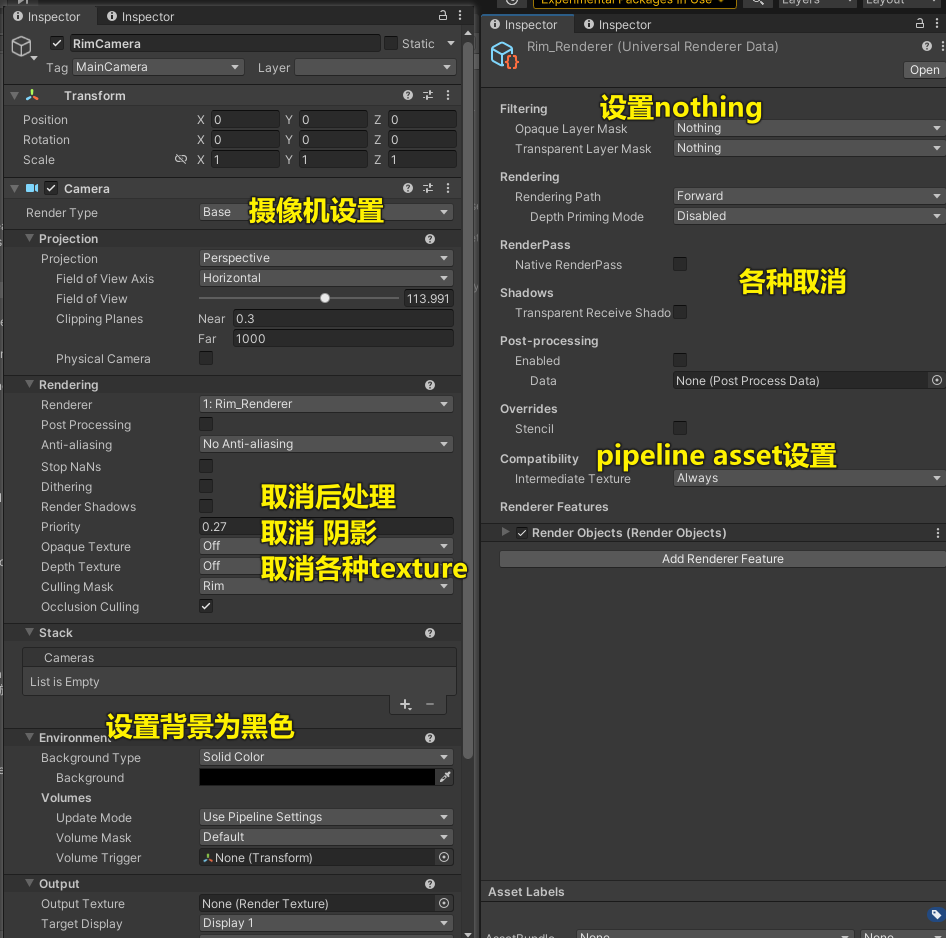This screenshot has height=938, width=946.
Task: Open the Target Display dropdown
Action: (325, 923)
